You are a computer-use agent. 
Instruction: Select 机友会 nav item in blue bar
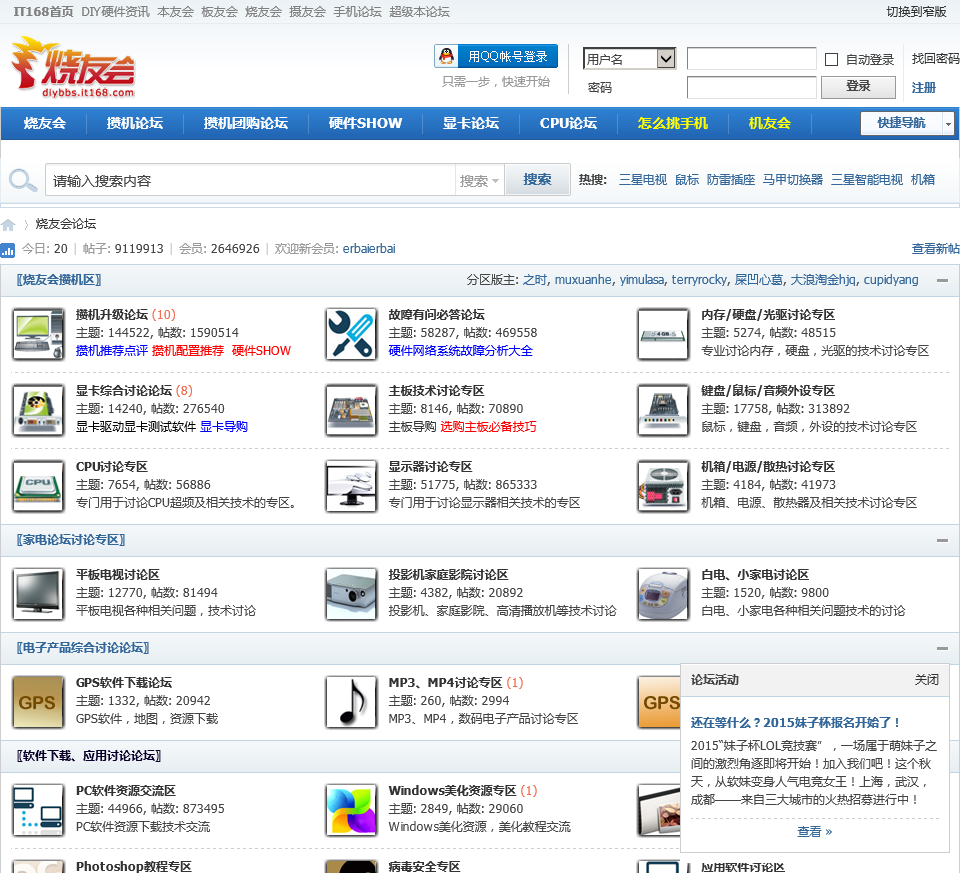(770, 123)
